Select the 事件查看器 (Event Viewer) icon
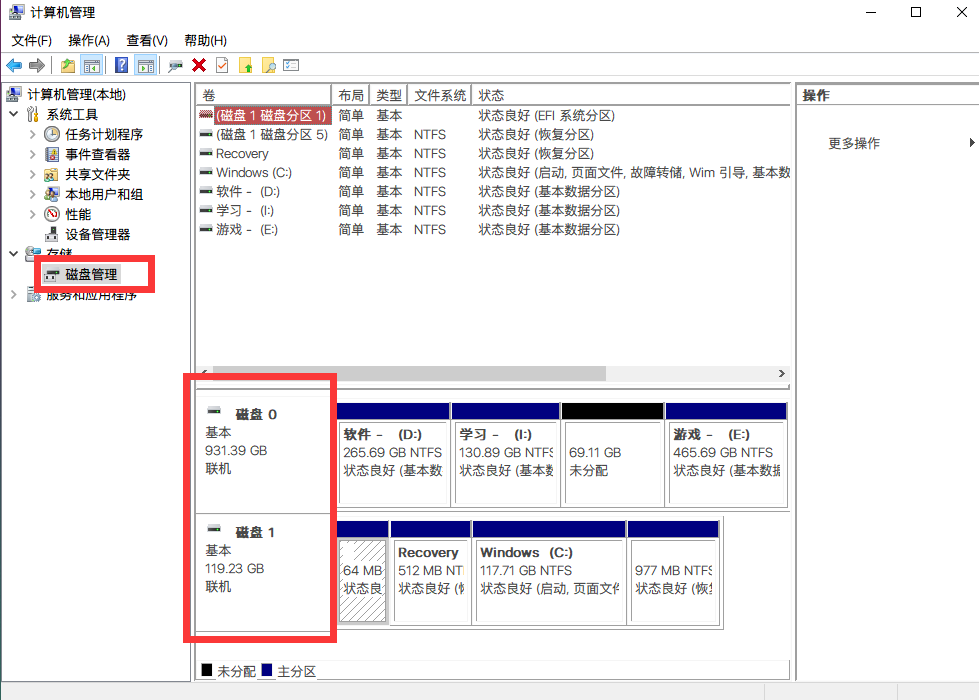This screenshot has height=700, width=979. (51, 155)
